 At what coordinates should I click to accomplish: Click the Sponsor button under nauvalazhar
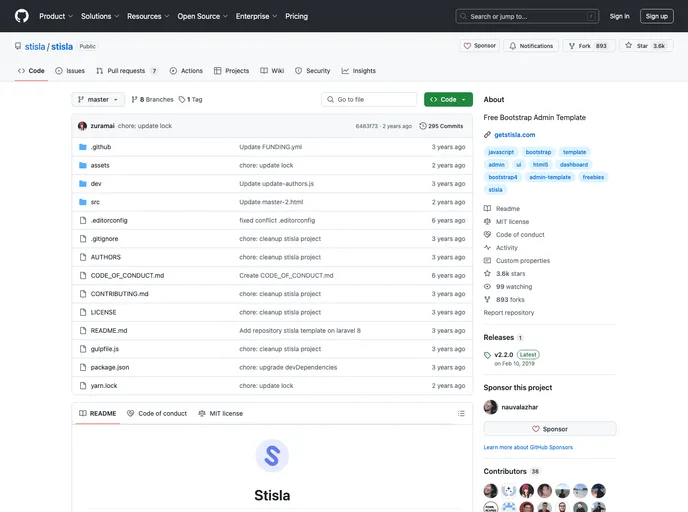(x=550, y=429)
